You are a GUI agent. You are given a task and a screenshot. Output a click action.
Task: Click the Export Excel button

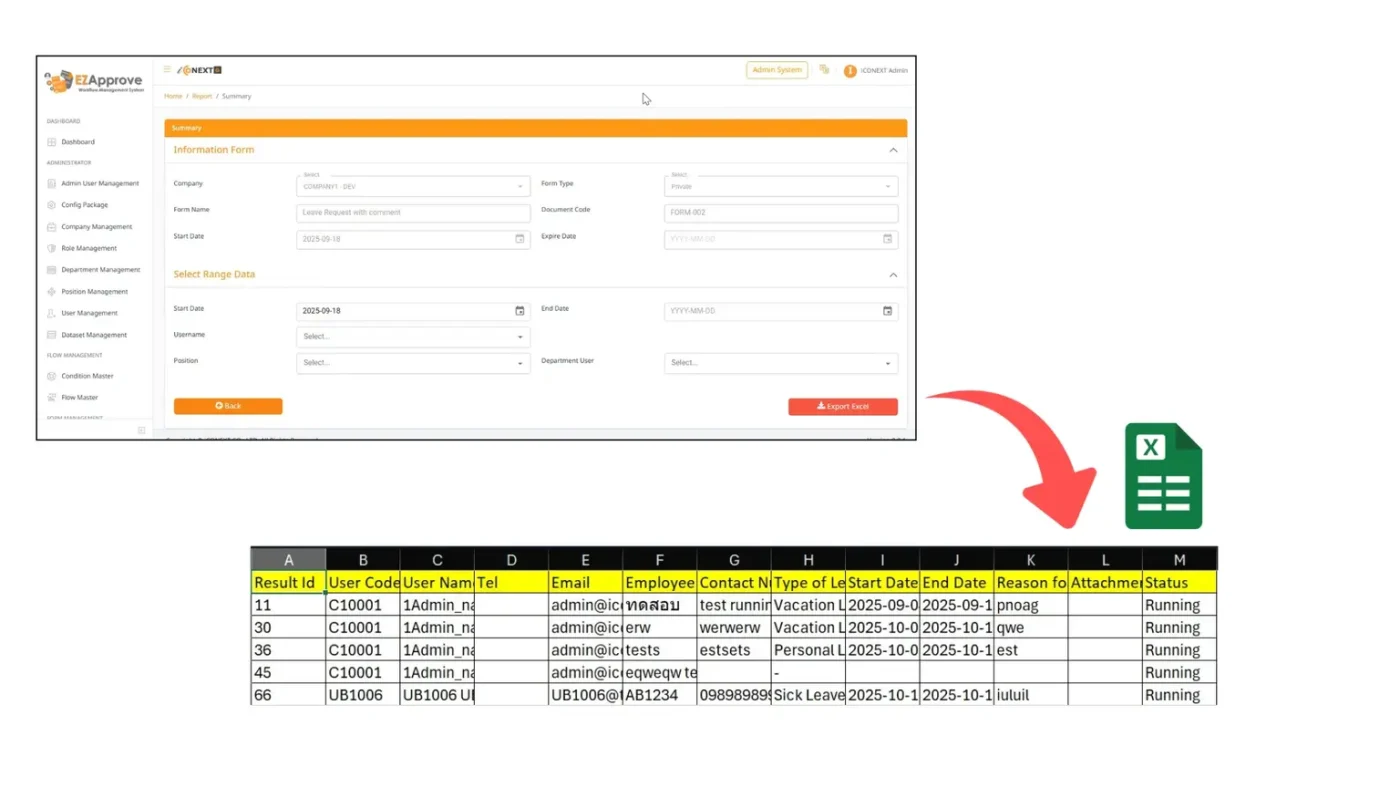[x=842, y=406]
